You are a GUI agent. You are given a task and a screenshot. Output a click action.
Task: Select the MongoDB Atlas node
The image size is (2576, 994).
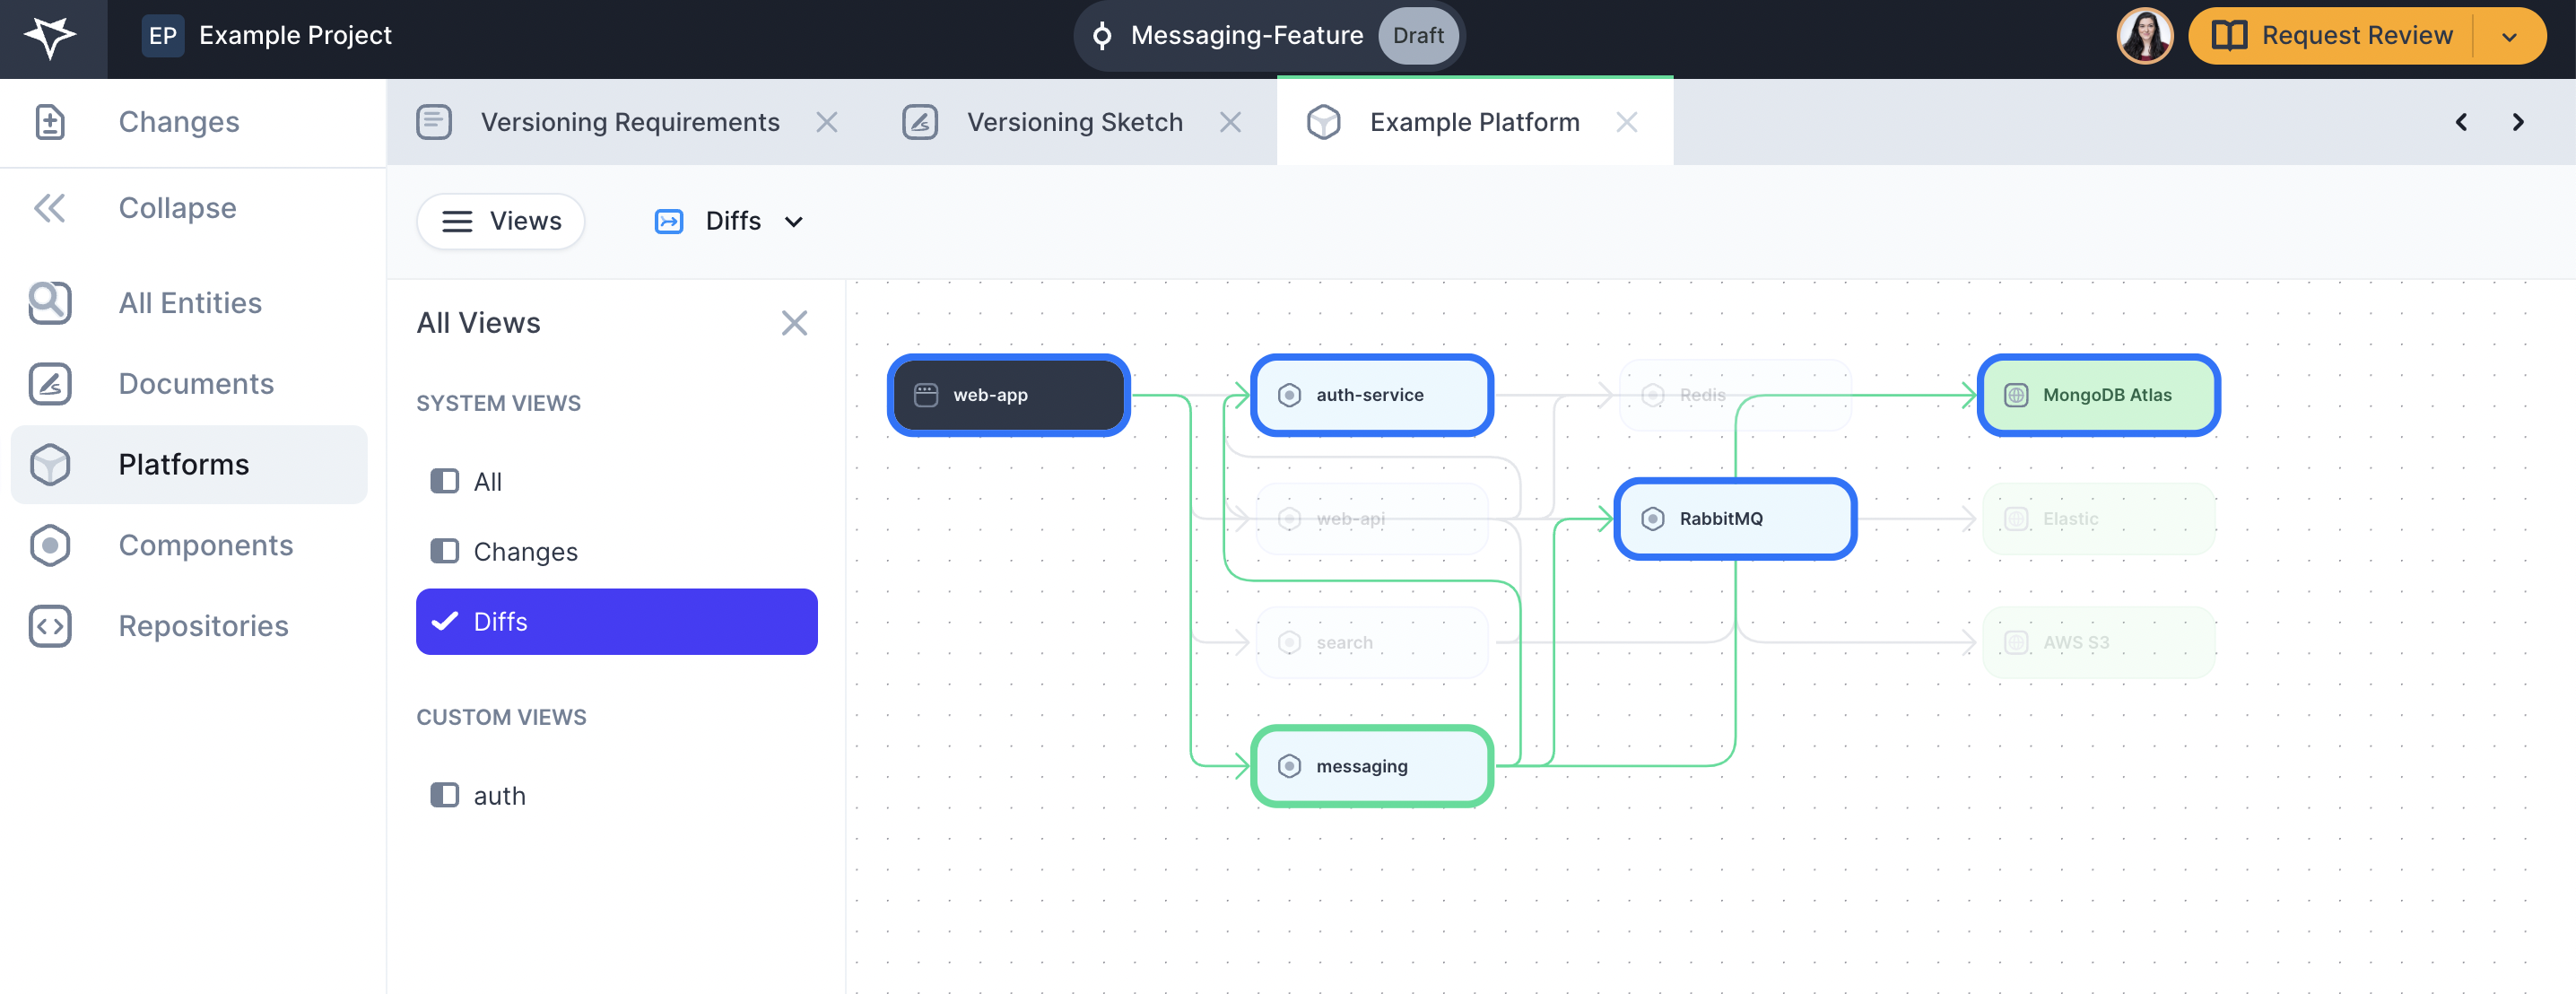[2099, 395]
